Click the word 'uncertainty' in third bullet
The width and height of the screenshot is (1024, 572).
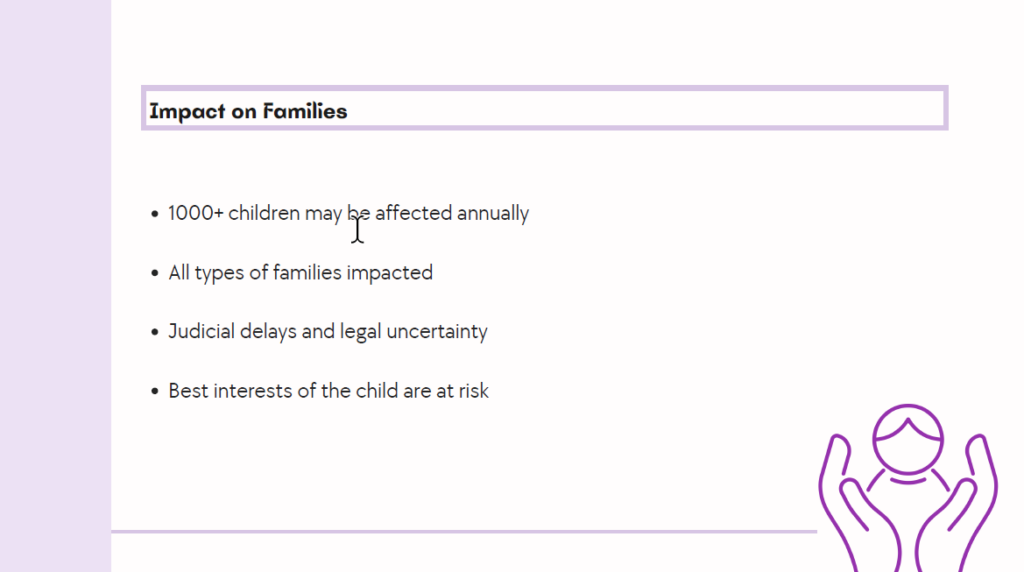pyautogui.click(x=437, y=332)
